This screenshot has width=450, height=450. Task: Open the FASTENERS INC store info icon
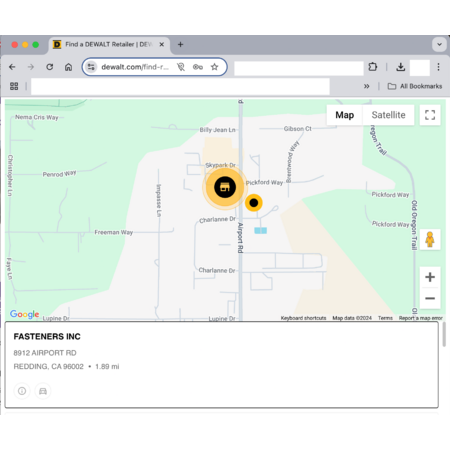pos(22,391)
